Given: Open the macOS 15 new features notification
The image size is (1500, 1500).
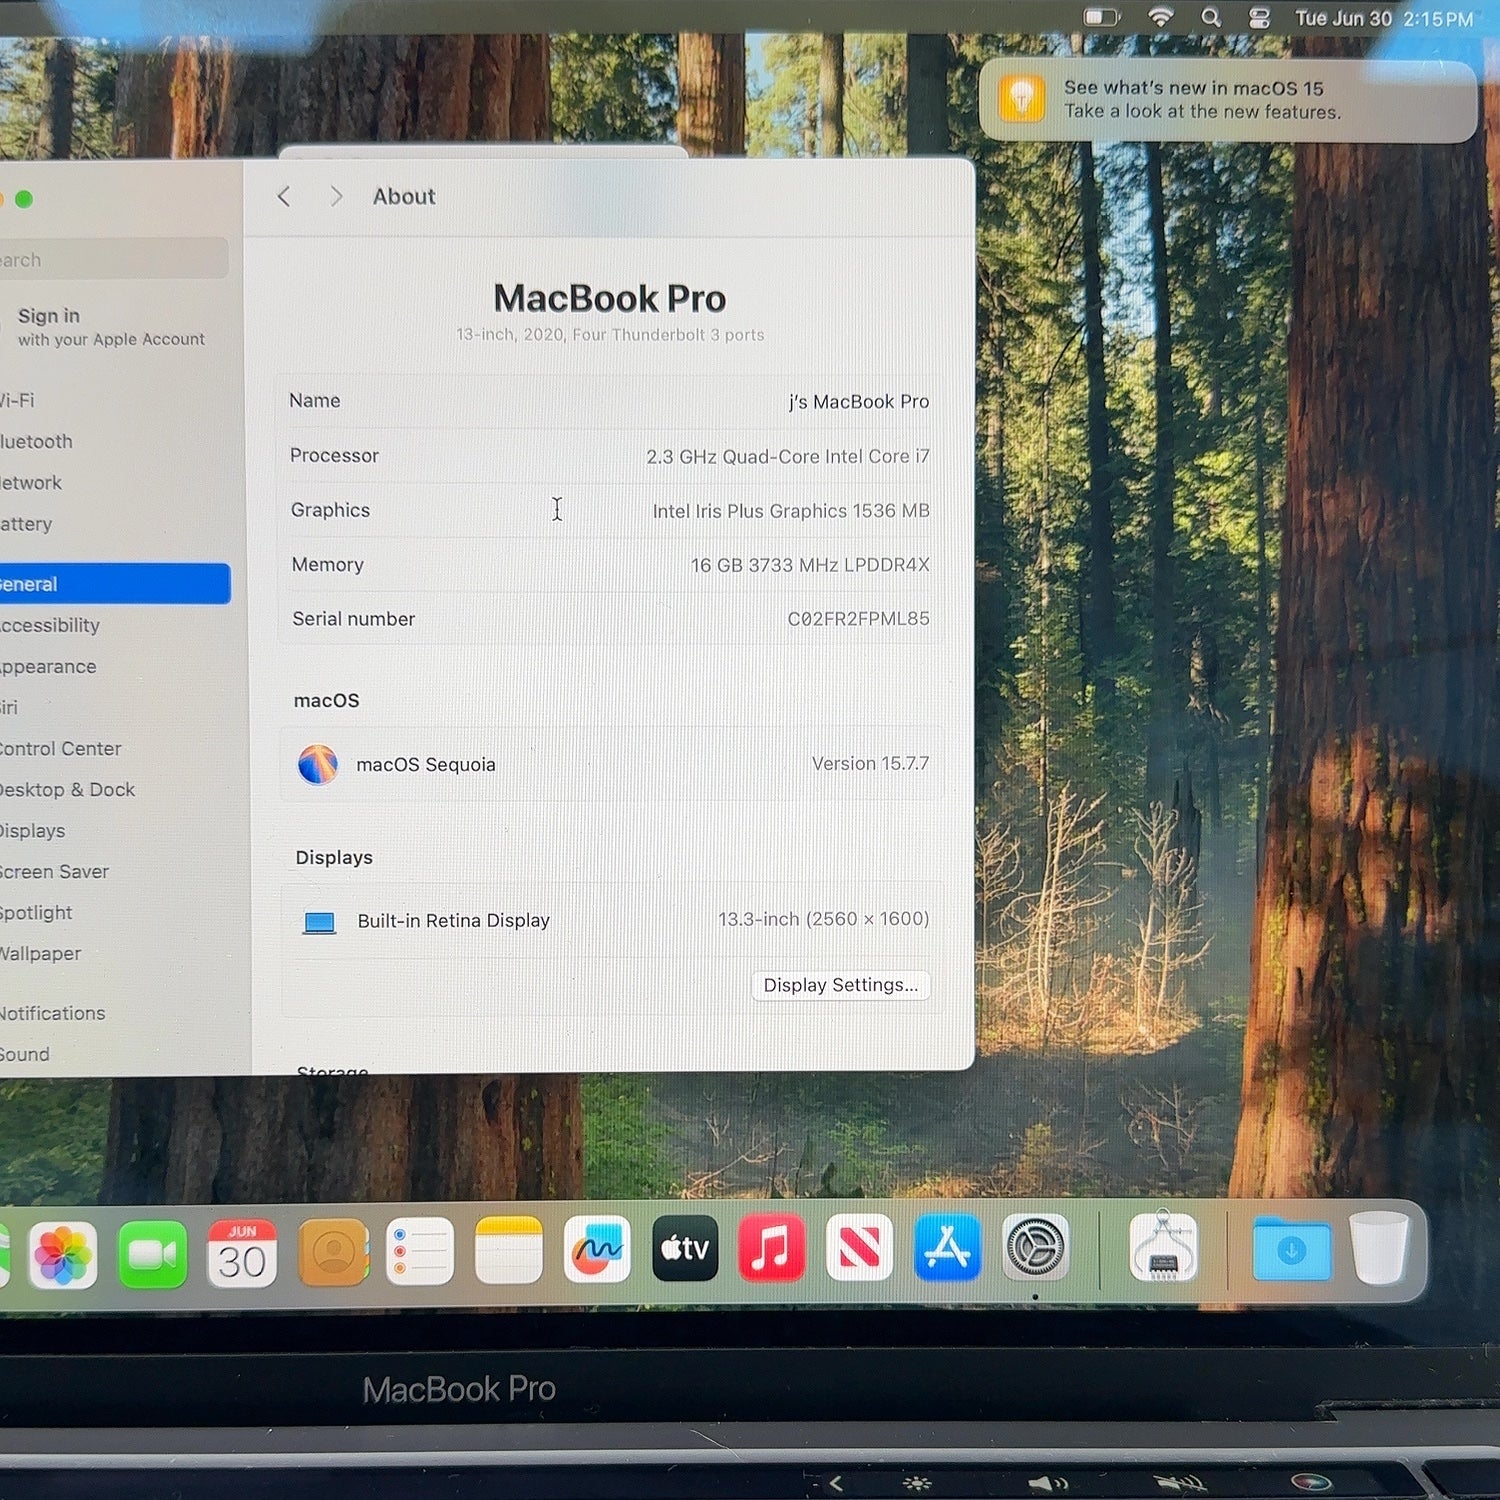Looking at the screenshot, I should [x=1228, y=100].
